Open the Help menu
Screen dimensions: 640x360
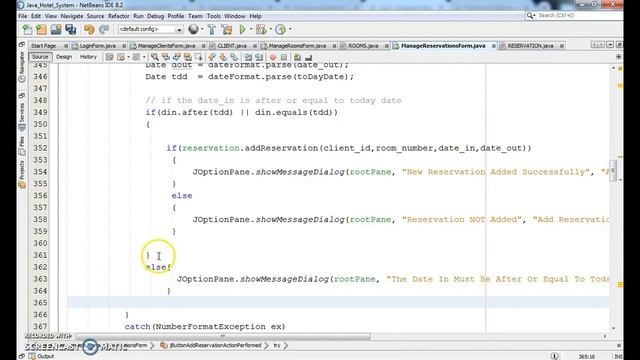(256, 16)
